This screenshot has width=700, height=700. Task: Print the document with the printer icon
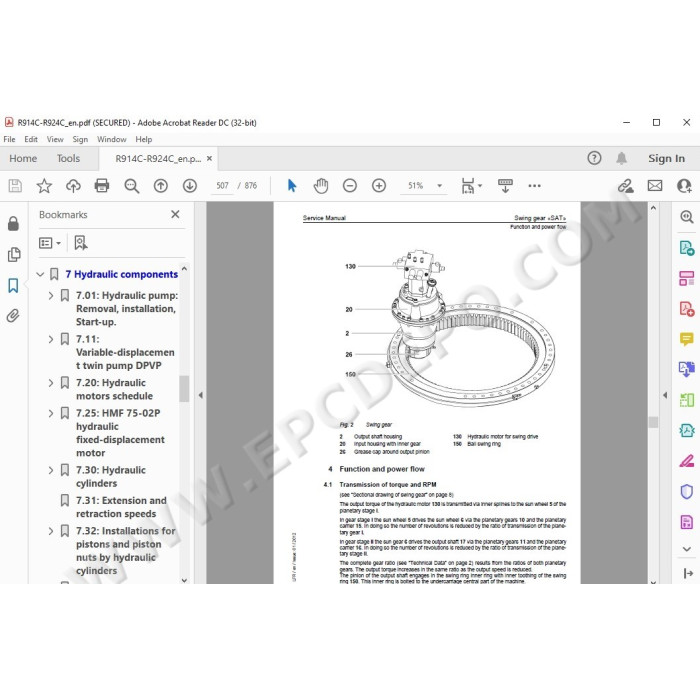click(x=102, y=186)
